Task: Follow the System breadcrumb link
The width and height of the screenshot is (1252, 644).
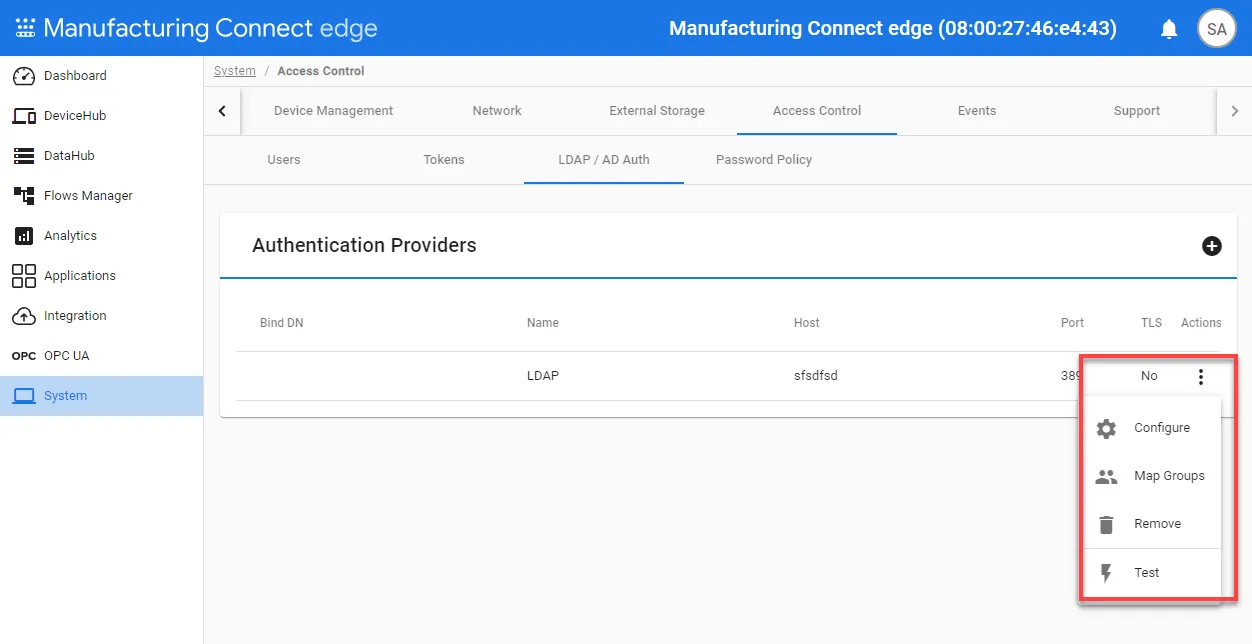Action: 235,71
